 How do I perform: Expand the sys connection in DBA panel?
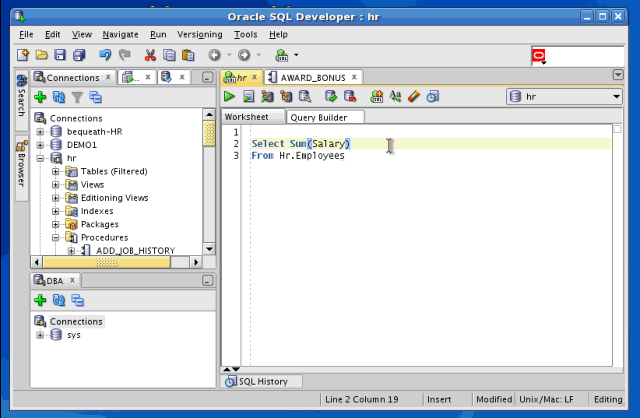(x=40, y=335)
